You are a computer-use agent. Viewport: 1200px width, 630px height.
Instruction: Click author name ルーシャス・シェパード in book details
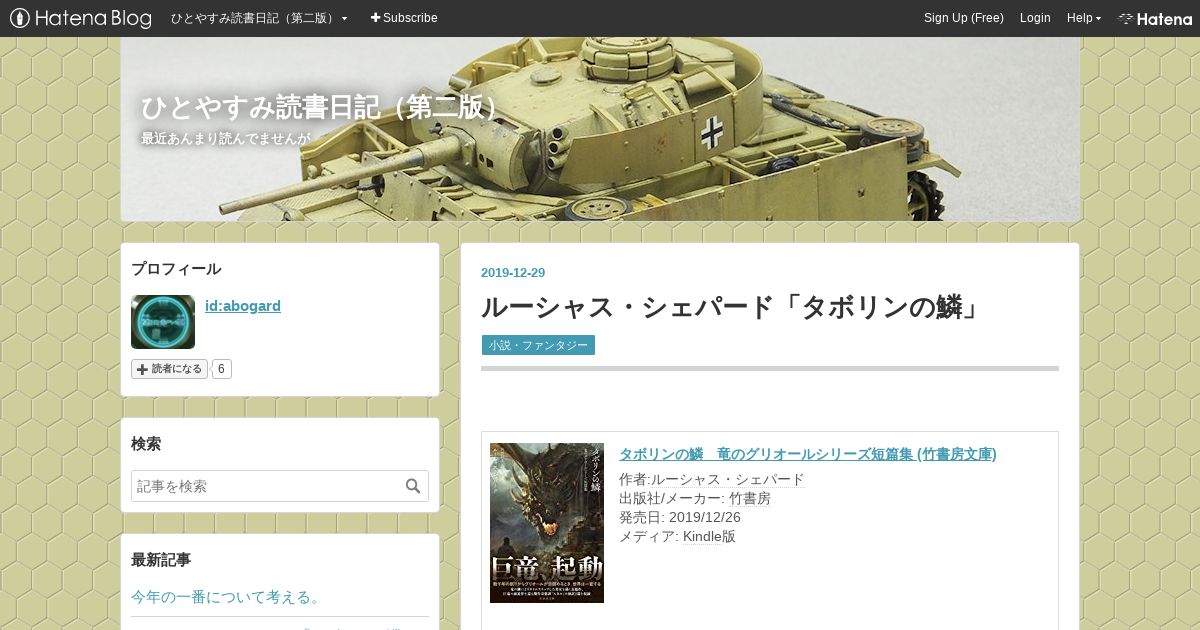(x=728, y=479)
